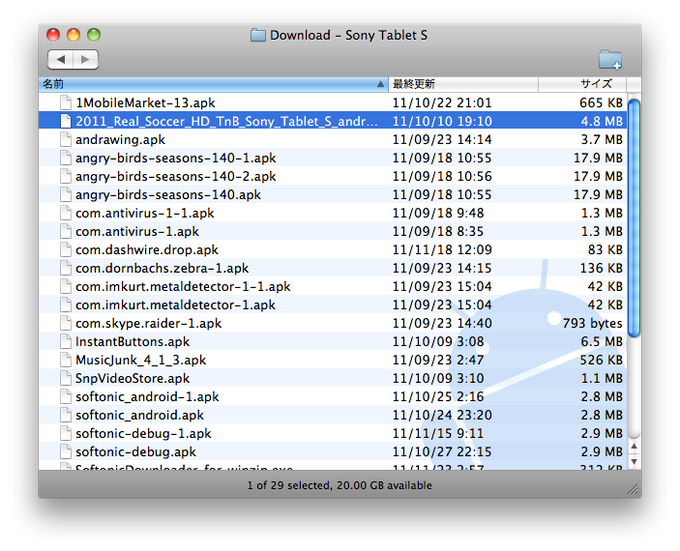The height and width of the screenshot is (551, 680).
Task: Click the yellow minimize window button
Action: 73,35
